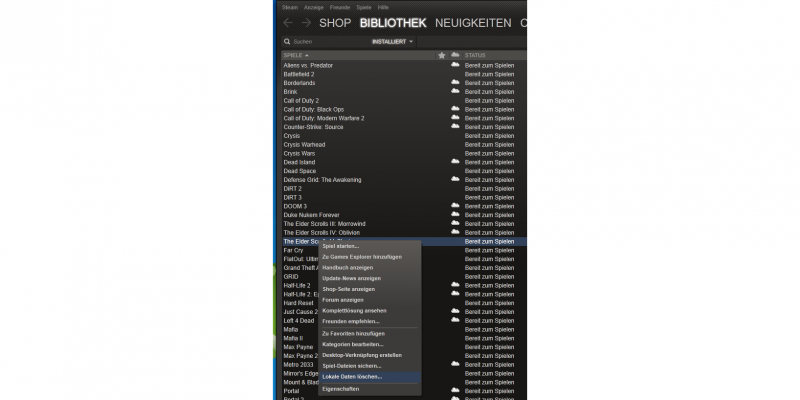The image size is (800, 400).
Task: Select DiRT 3 in the list
Action: (292, 197)
